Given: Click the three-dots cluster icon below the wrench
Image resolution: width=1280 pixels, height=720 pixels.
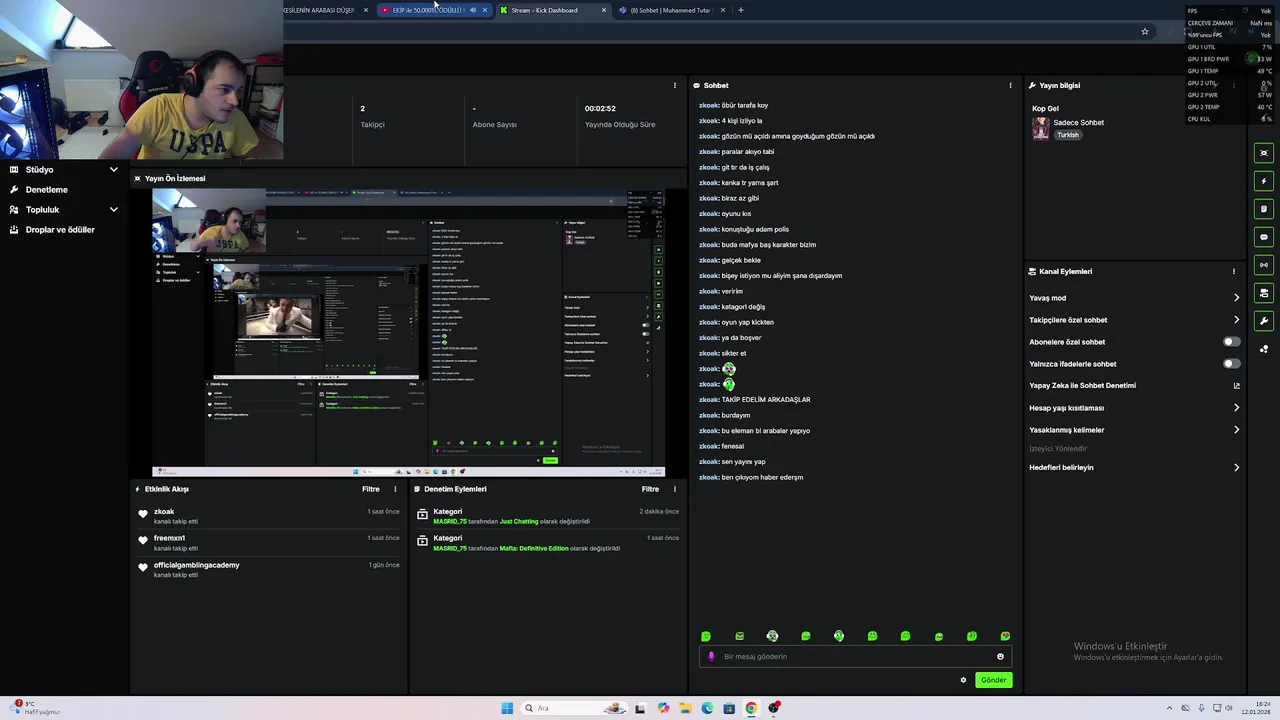Looking at the screenshot, I should (1264, 349).
